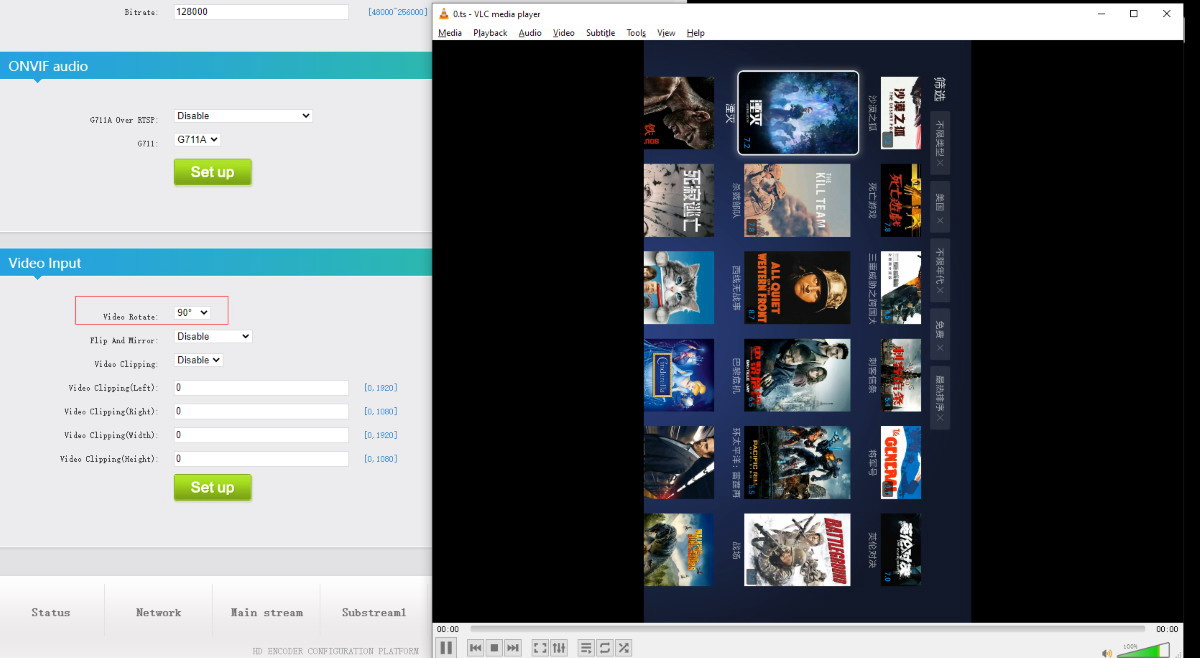The image size is (1200, 658).
Task: Open VLC extended settings
Action: pos(559,648)
